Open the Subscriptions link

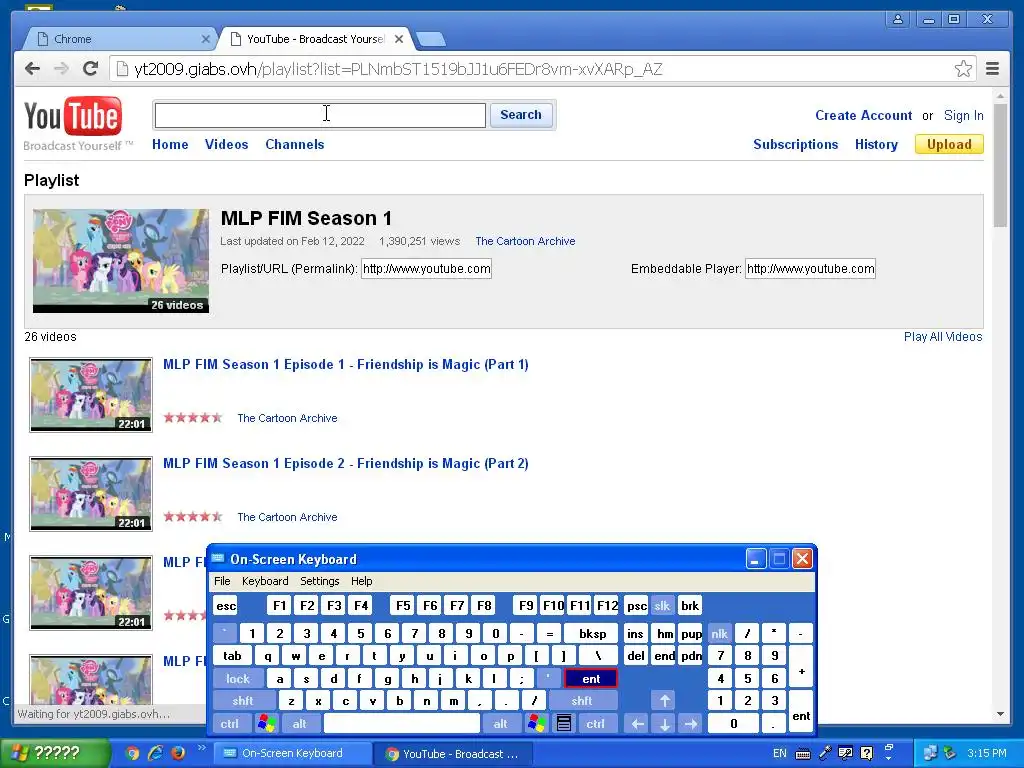795,144
